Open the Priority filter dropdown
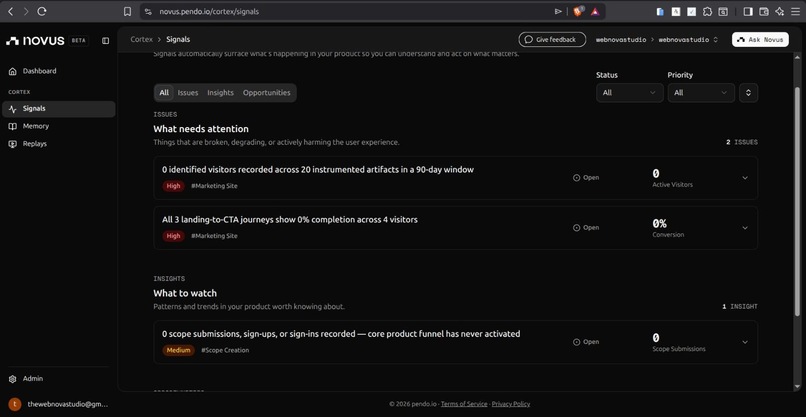 pyautogui.click(x=701, y=93)
